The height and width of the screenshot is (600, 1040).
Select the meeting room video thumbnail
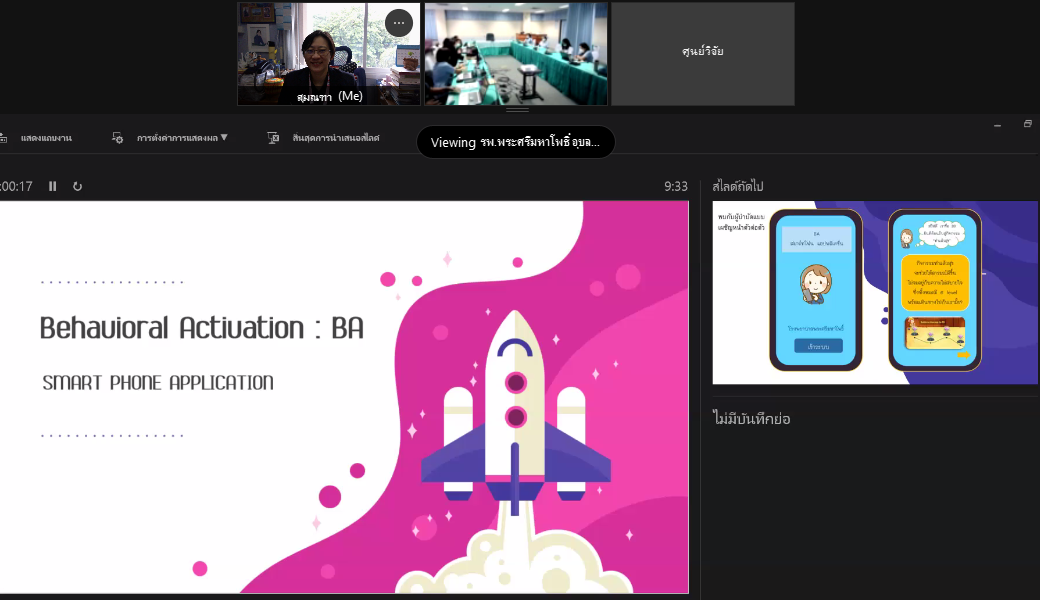515,54
